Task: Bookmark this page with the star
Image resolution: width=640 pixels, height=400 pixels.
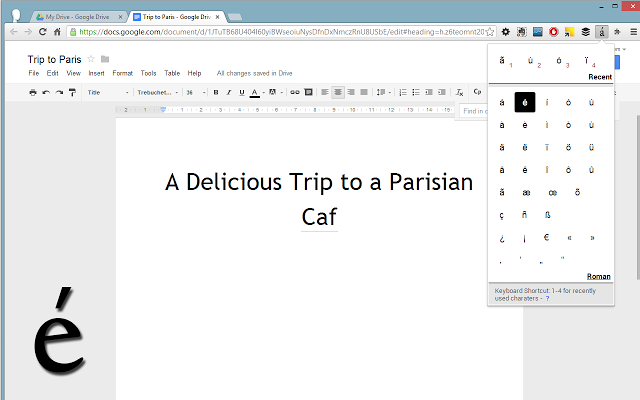Action: coord(490,32)
